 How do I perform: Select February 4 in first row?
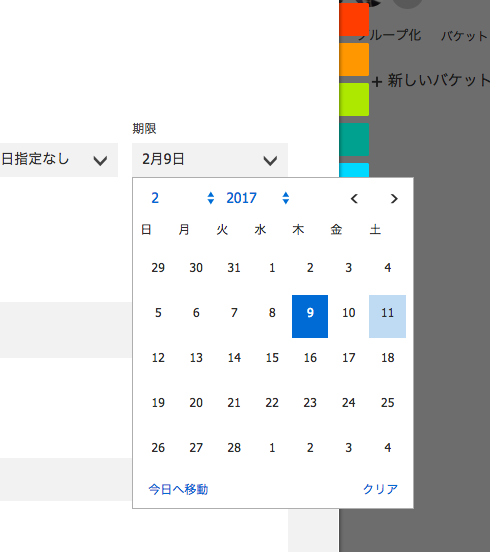click(x=388, y=268)
